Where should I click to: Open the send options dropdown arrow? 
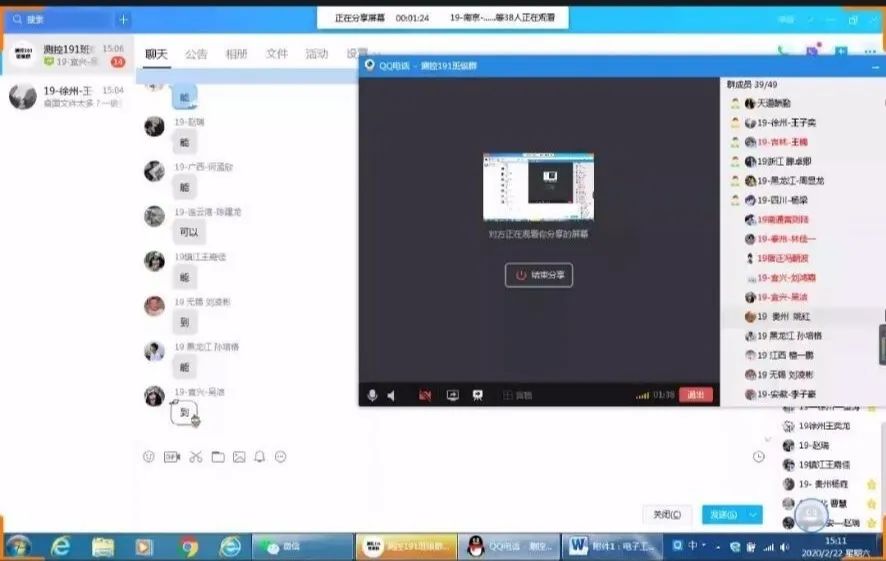tap(753, 514)
